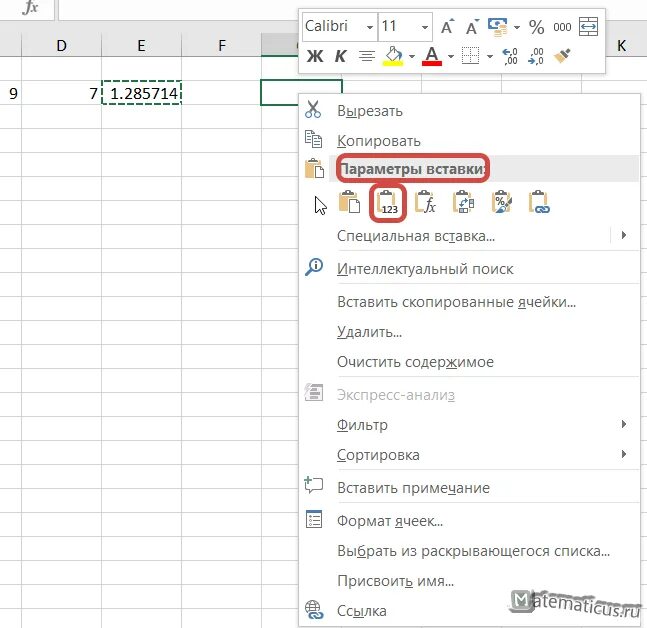Paste formulas with fx clipboard icon

(425, 202)
